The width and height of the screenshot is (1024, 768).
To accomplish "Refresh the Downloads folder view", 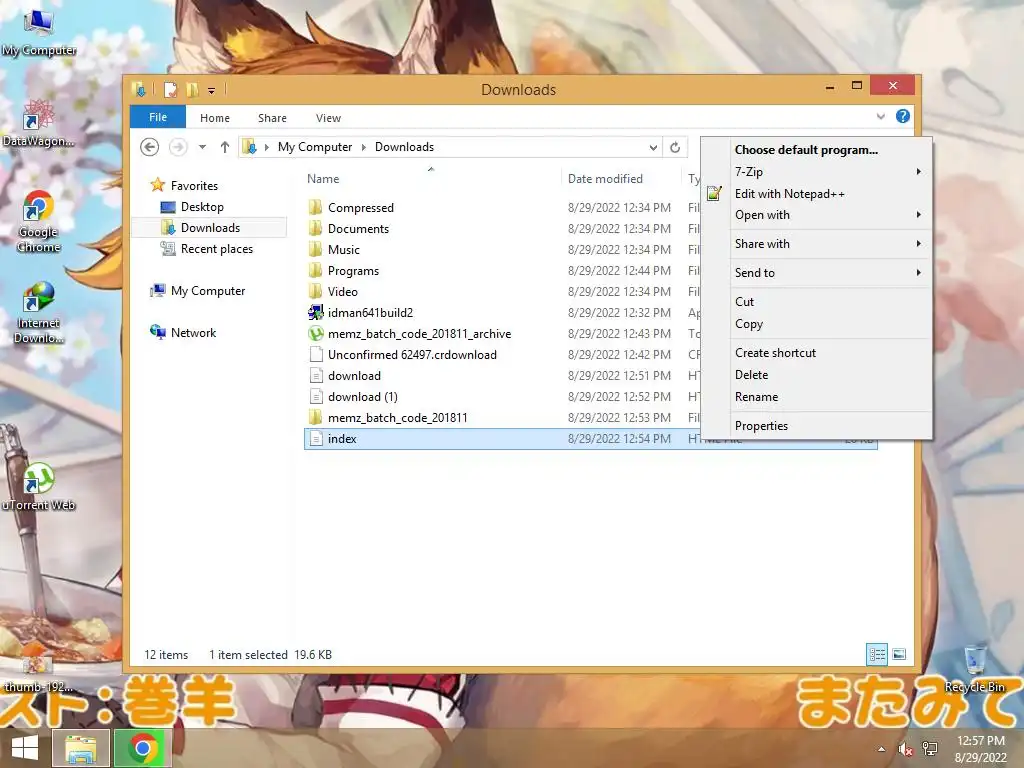I will (675, 147).
